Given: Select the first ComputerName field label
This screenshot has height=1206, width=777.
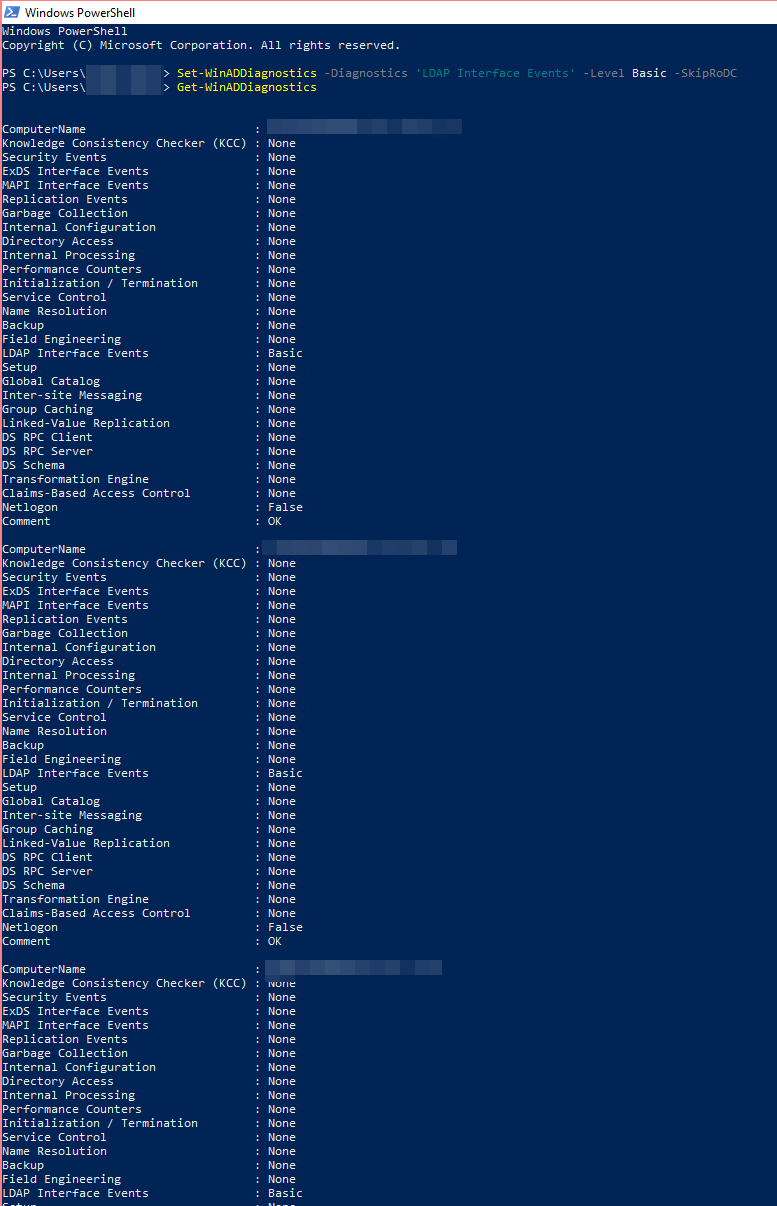Looking at the screenshot, I should (x=43, y=128).
